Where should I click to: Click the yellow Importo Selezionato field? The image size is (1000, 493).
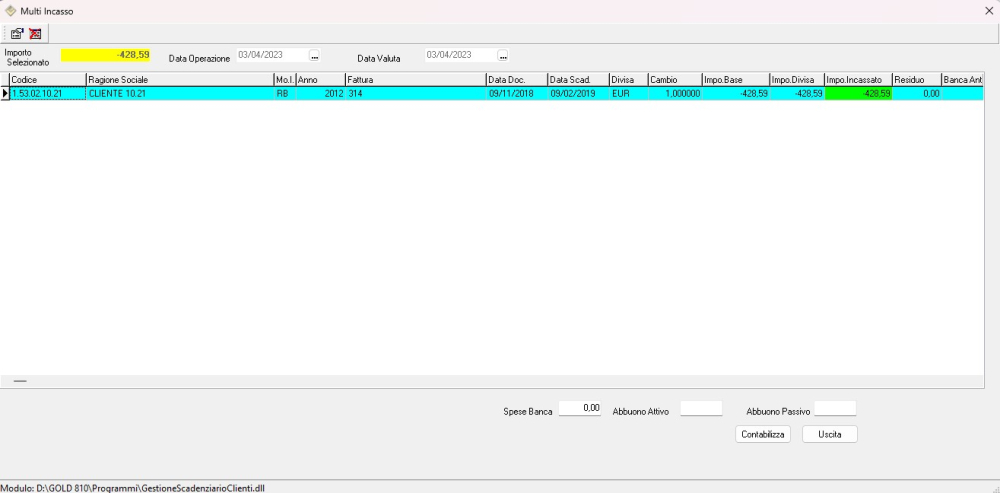pos(106,55)
